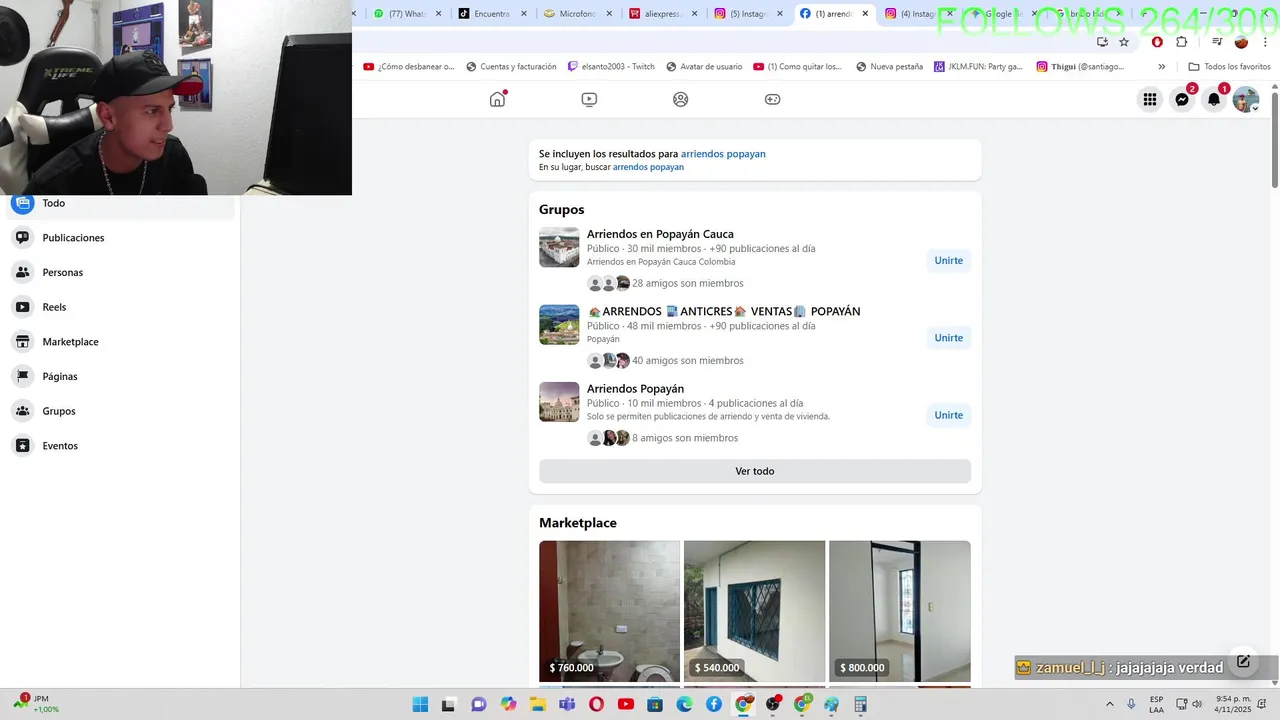Select the Reels filter

coord(121,307)
